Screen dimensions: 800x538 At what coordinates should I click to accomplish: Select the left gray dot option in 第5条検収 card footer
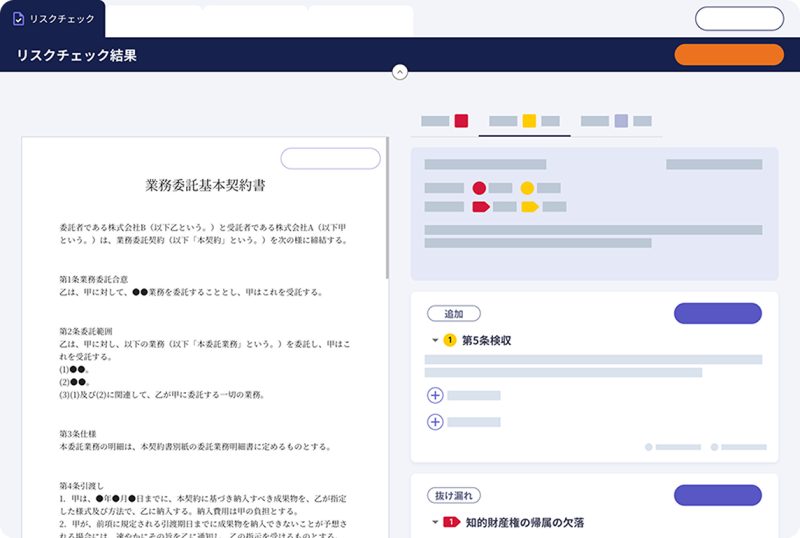[649, 447]
